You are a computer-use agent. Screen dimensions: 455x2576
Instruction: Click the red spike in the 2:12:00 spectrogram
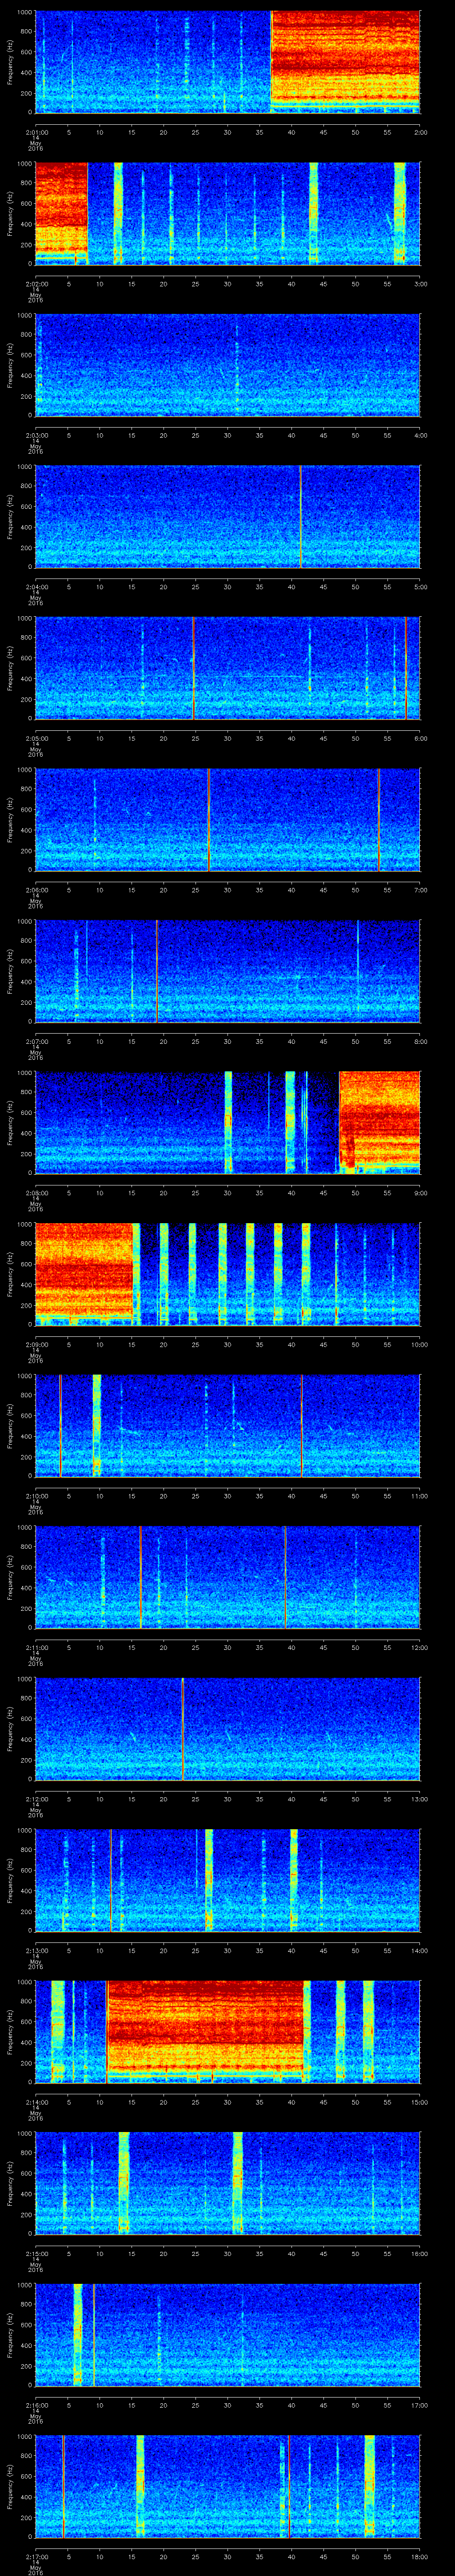click(183, 1728)
